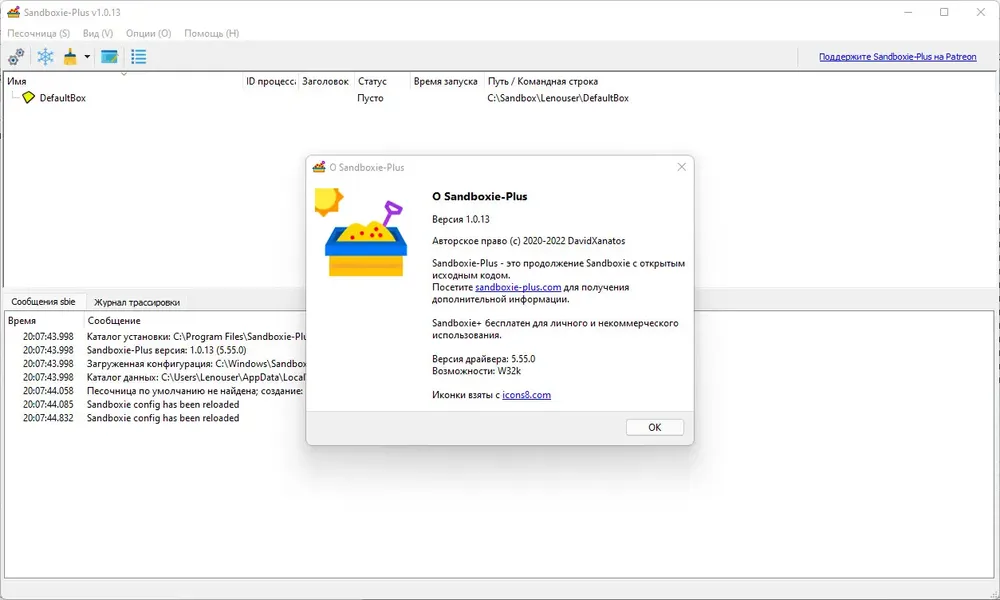Click the sandbox logo image in About dialog
This screenshot has height=600, width=1000.
coord(362,233)
